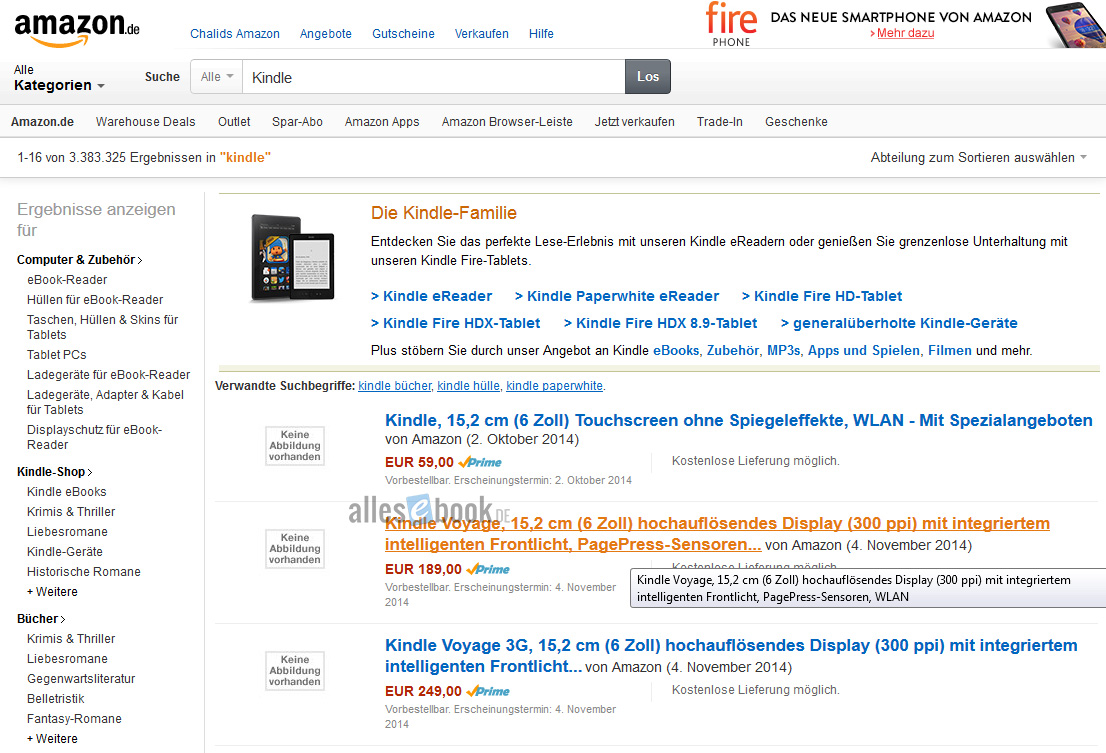Select 'Ladegeräte für eBook-Reader' category

pyautogui.click(x=109, y=374)
